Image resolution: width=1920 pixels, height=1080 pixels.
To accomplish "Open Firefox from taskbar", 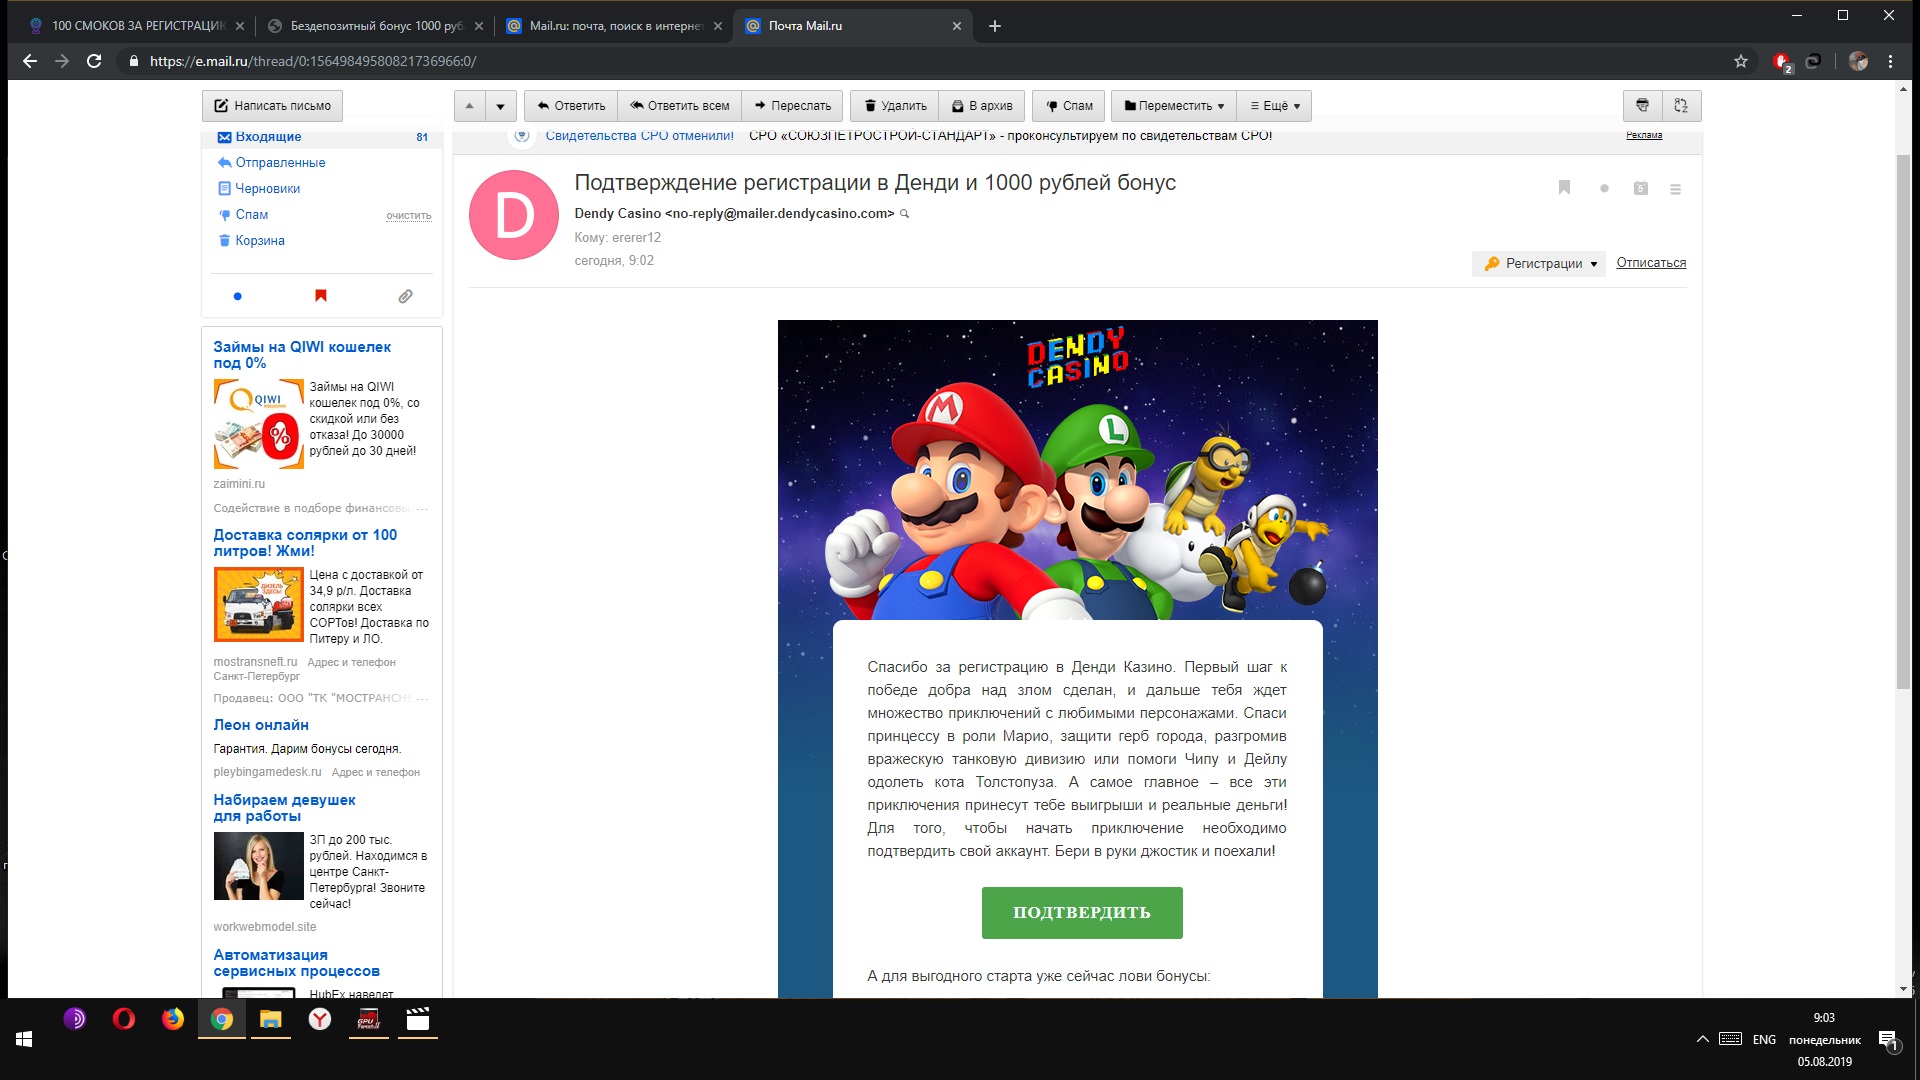I will pos(173,1019).
